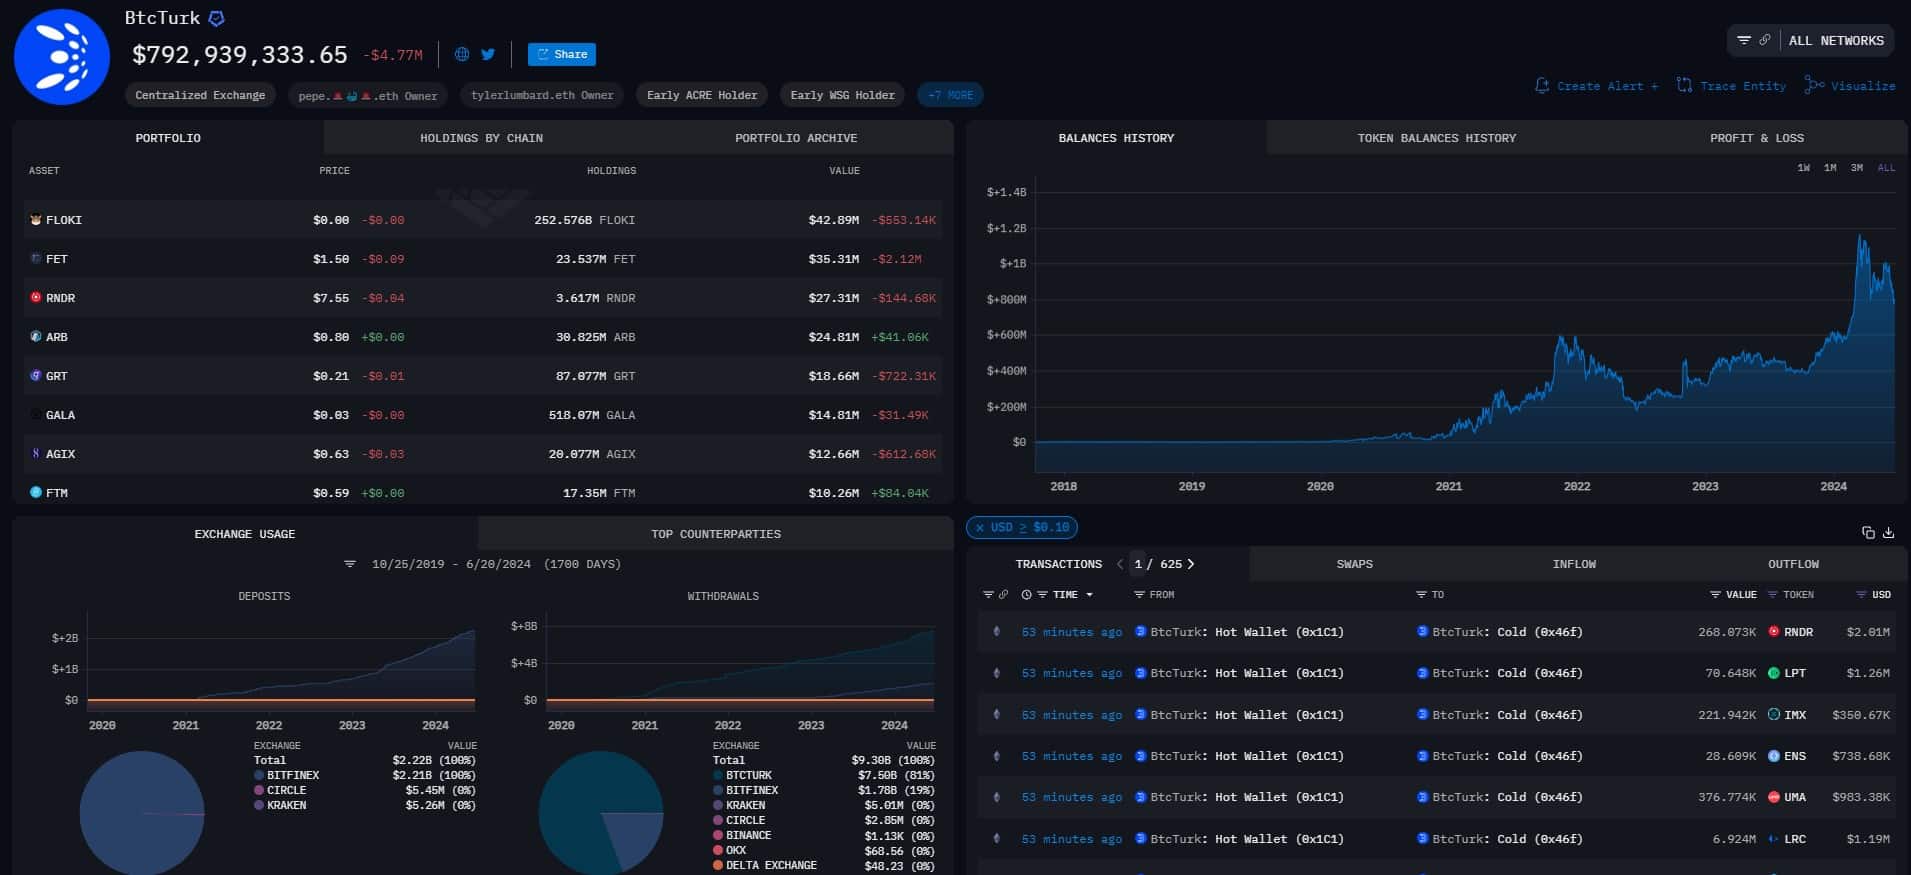Click the FET token icon
Image resolution: width=1911 pixels, height=875 pixels.
click(x=36, y=259)
